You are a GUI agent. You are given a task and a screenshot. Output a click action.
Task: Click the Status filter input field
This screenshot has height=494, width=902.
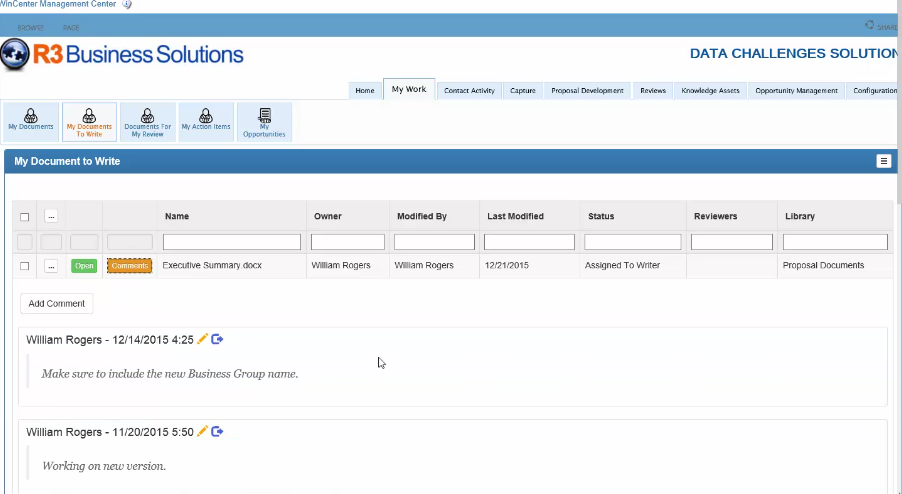click(x=633, y=242)
